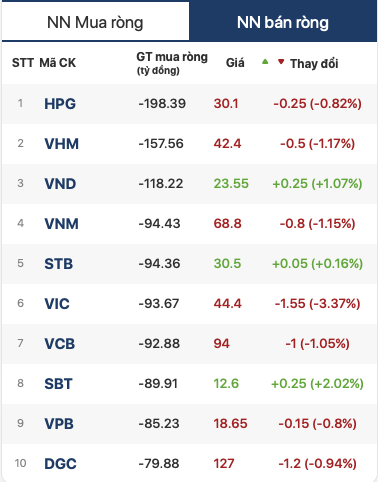Viewport: 378px width, 482px height.
Task: Click the Giá column header
Action: (235, 63)
